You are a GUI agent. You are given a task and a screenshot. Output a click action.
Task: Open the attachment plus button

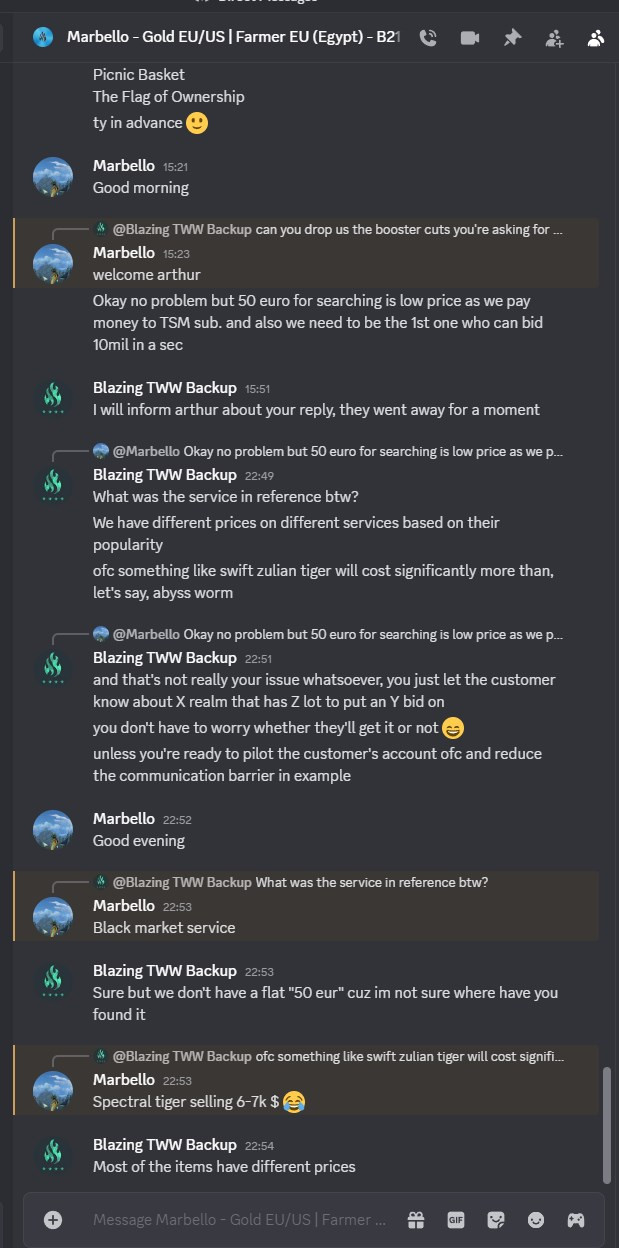[53, 1219]
